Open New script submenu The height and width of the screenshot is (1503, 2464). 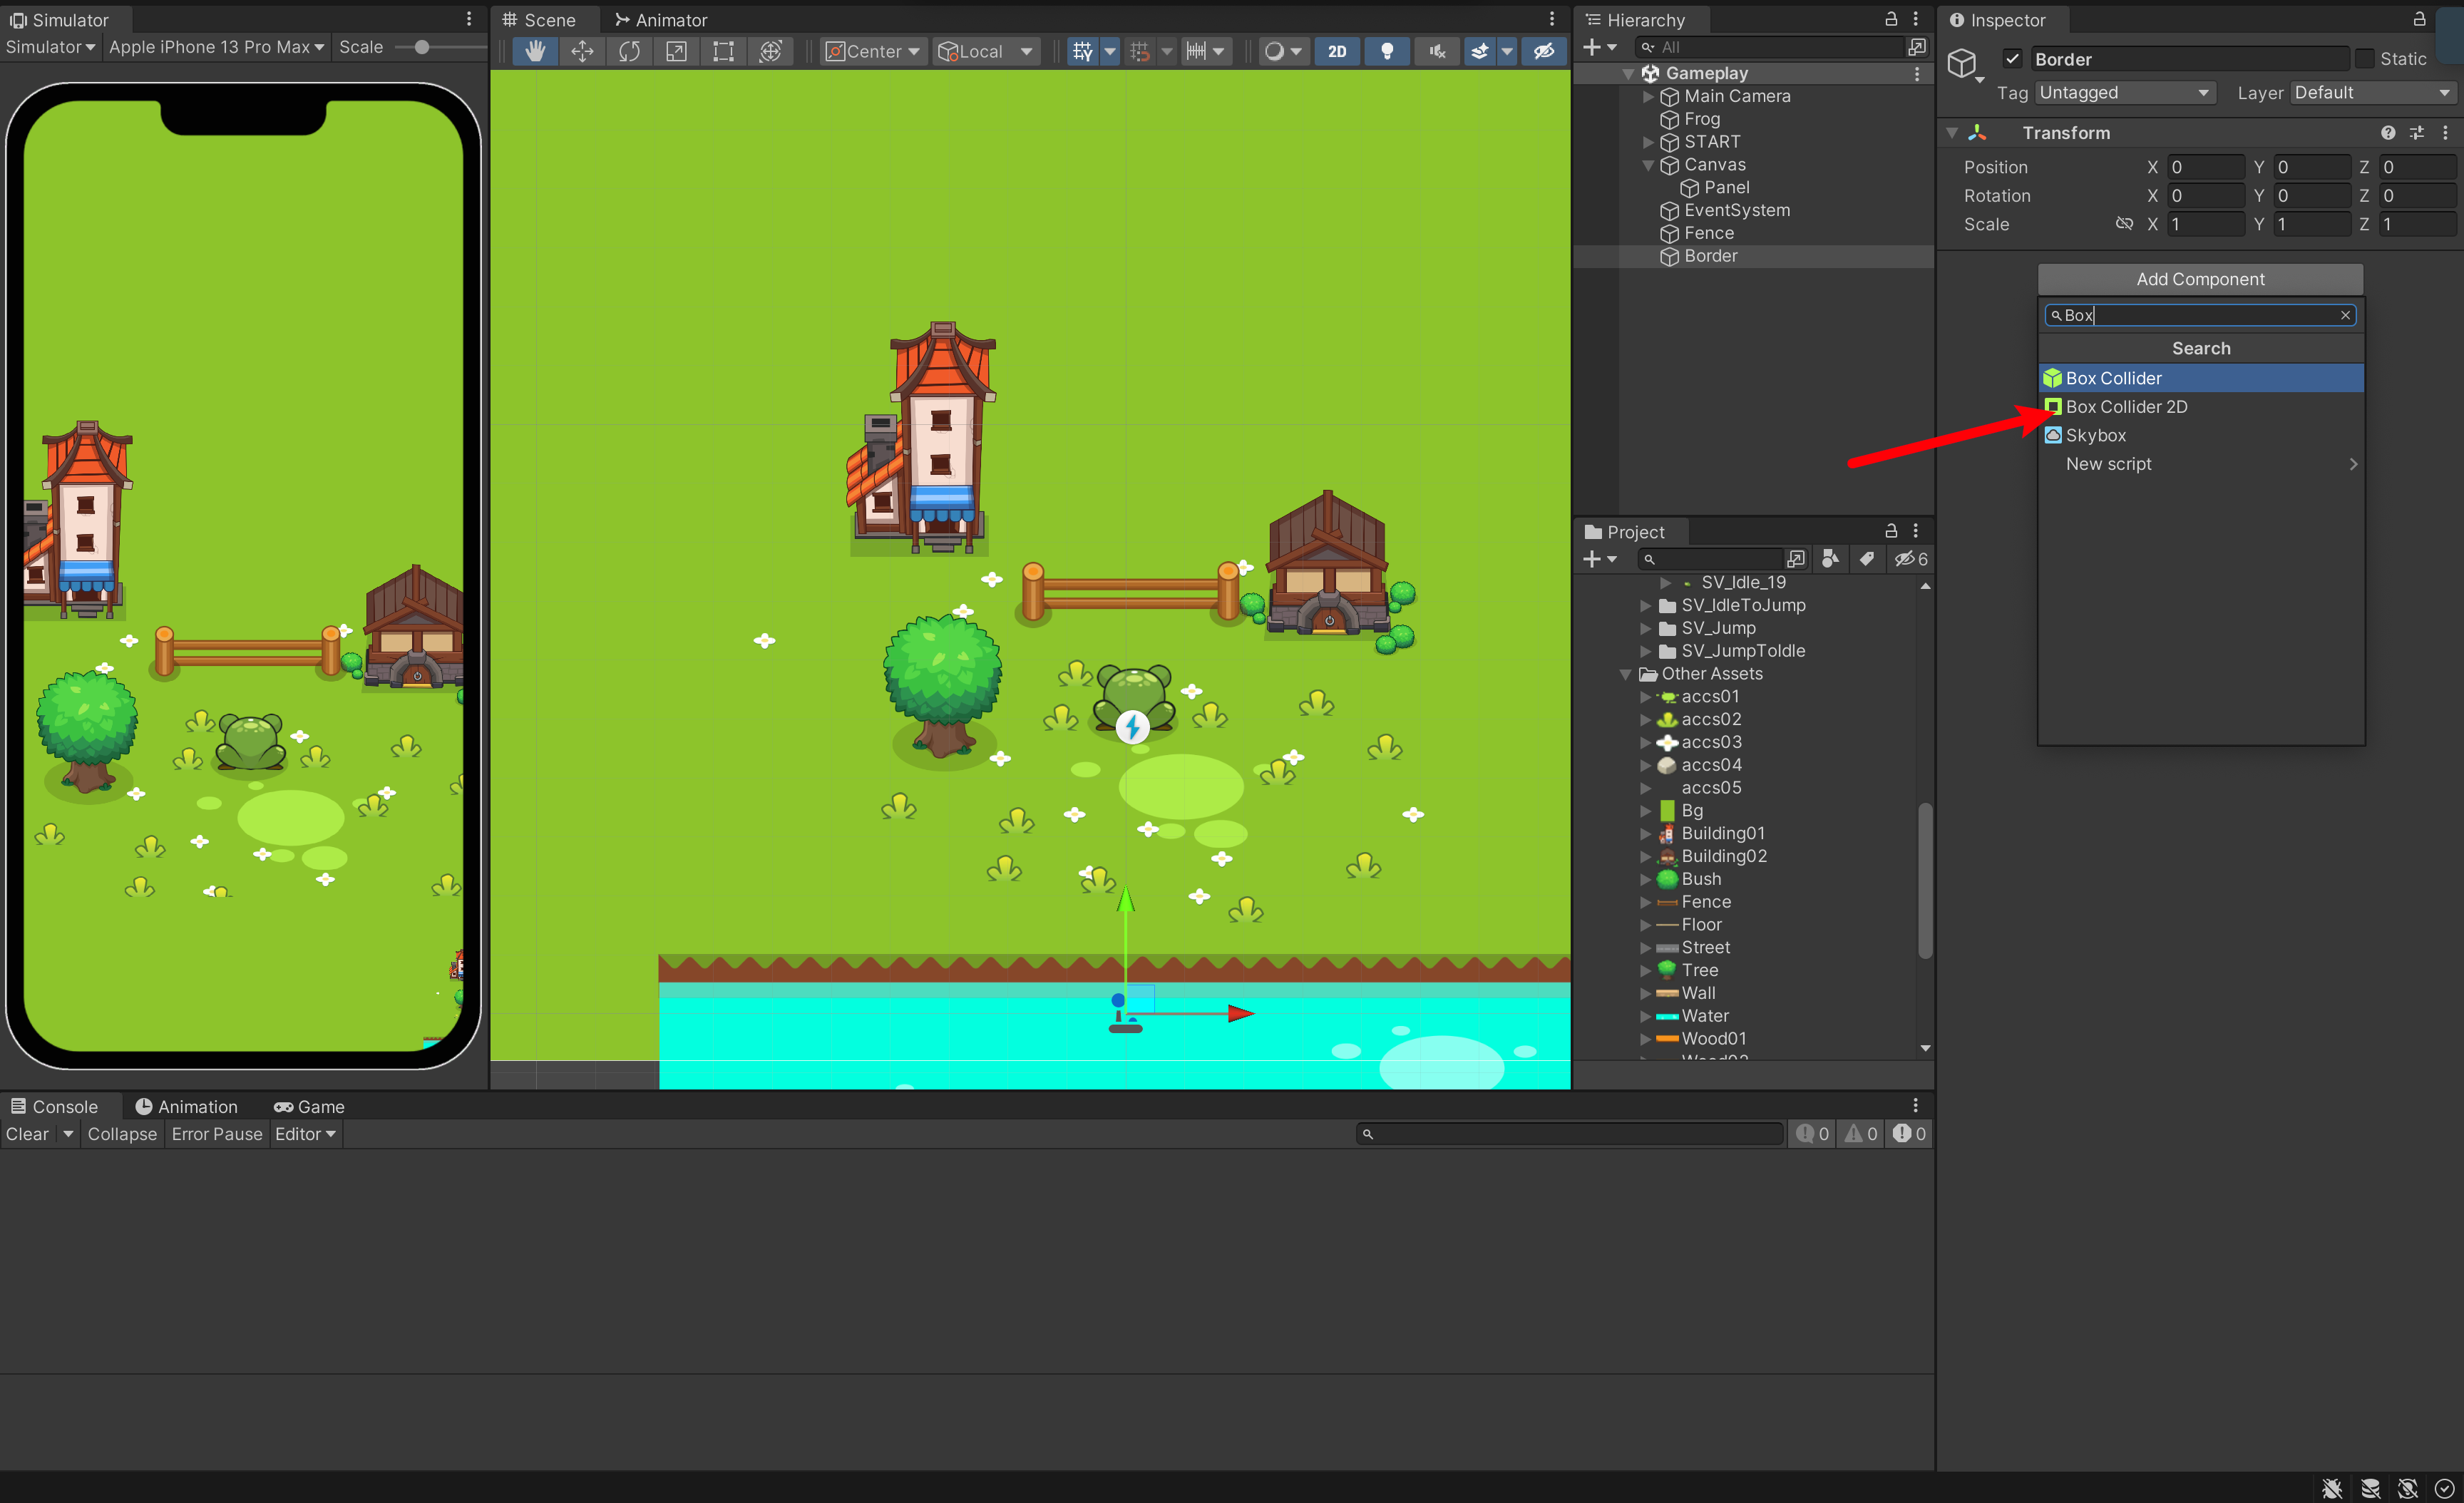[2201, 464]
